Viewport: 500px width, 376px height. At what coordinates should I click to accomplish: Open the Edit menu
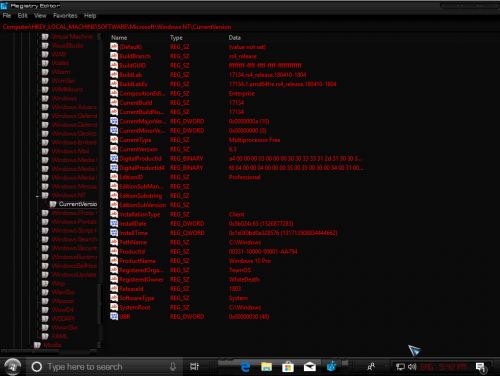tap(22, 16)
